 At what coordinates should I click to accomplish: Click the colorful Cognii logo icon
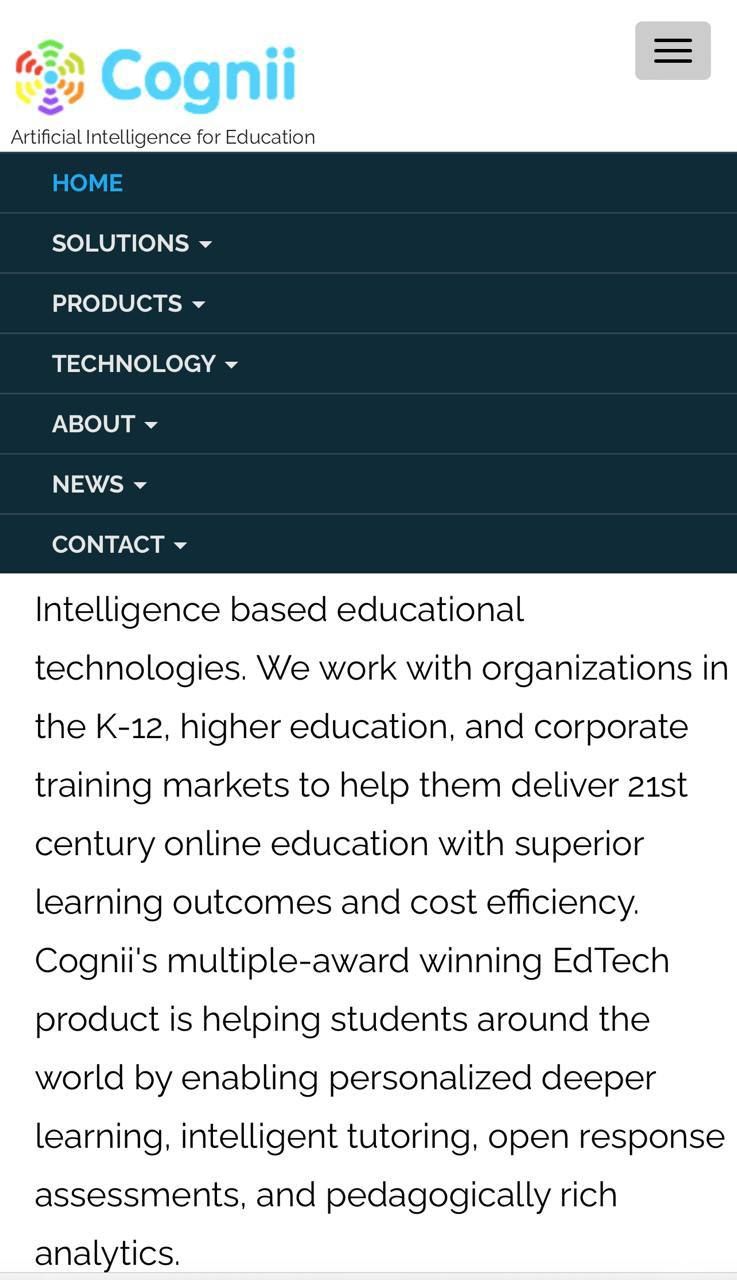click(x=50, y=77)
